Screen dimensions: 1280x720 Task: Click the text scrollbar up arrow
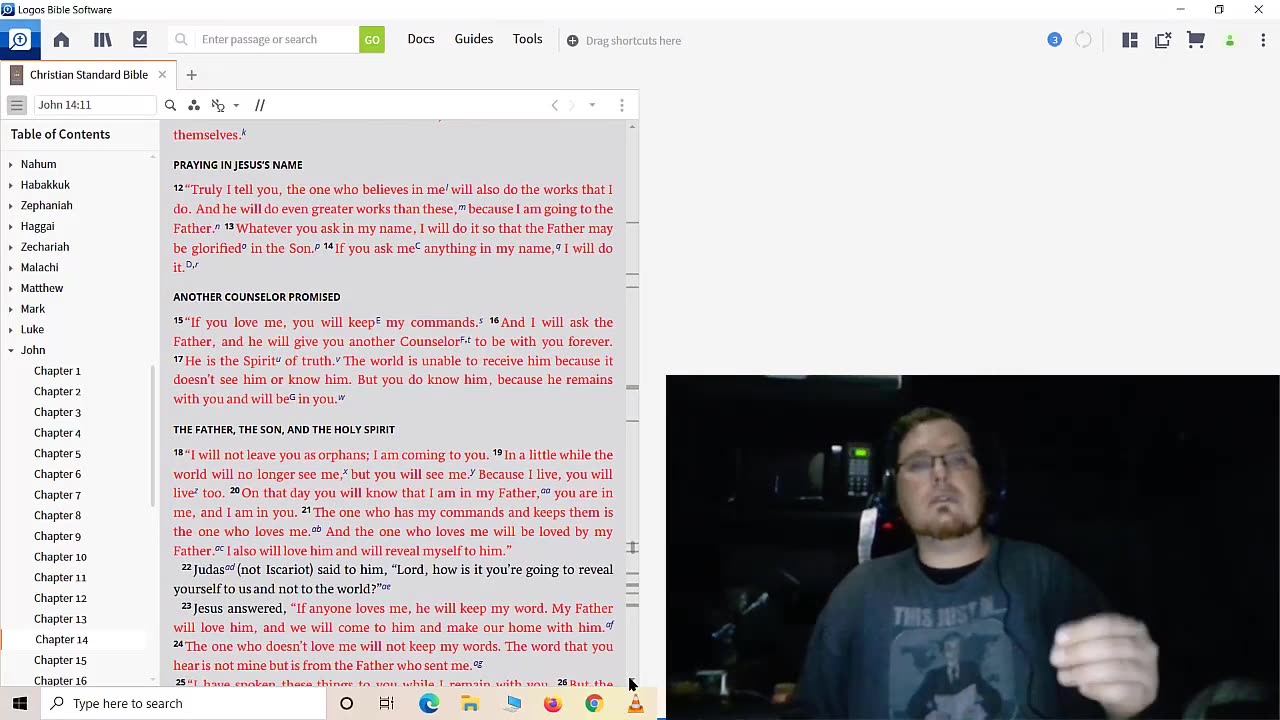pos(632,127)
